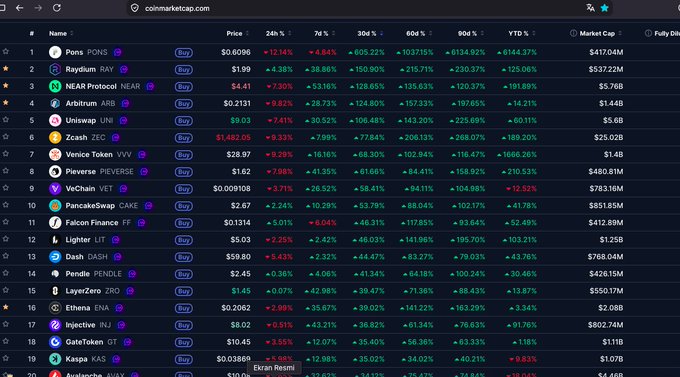Click the Dash blue logo

pyautogui.click(x=55, y=257)
